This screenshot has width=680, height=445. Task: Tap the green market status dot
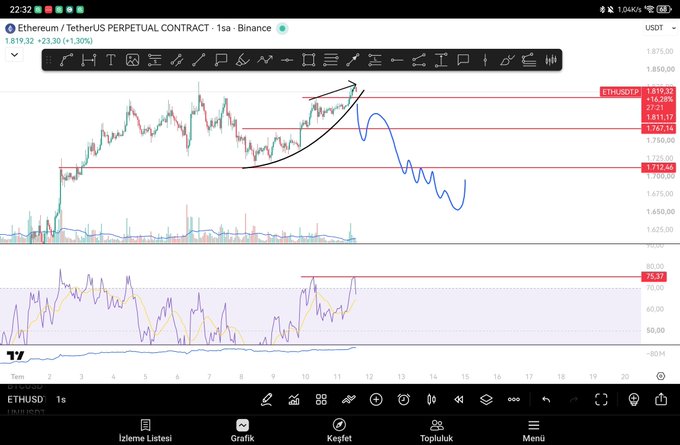point(282,28)
